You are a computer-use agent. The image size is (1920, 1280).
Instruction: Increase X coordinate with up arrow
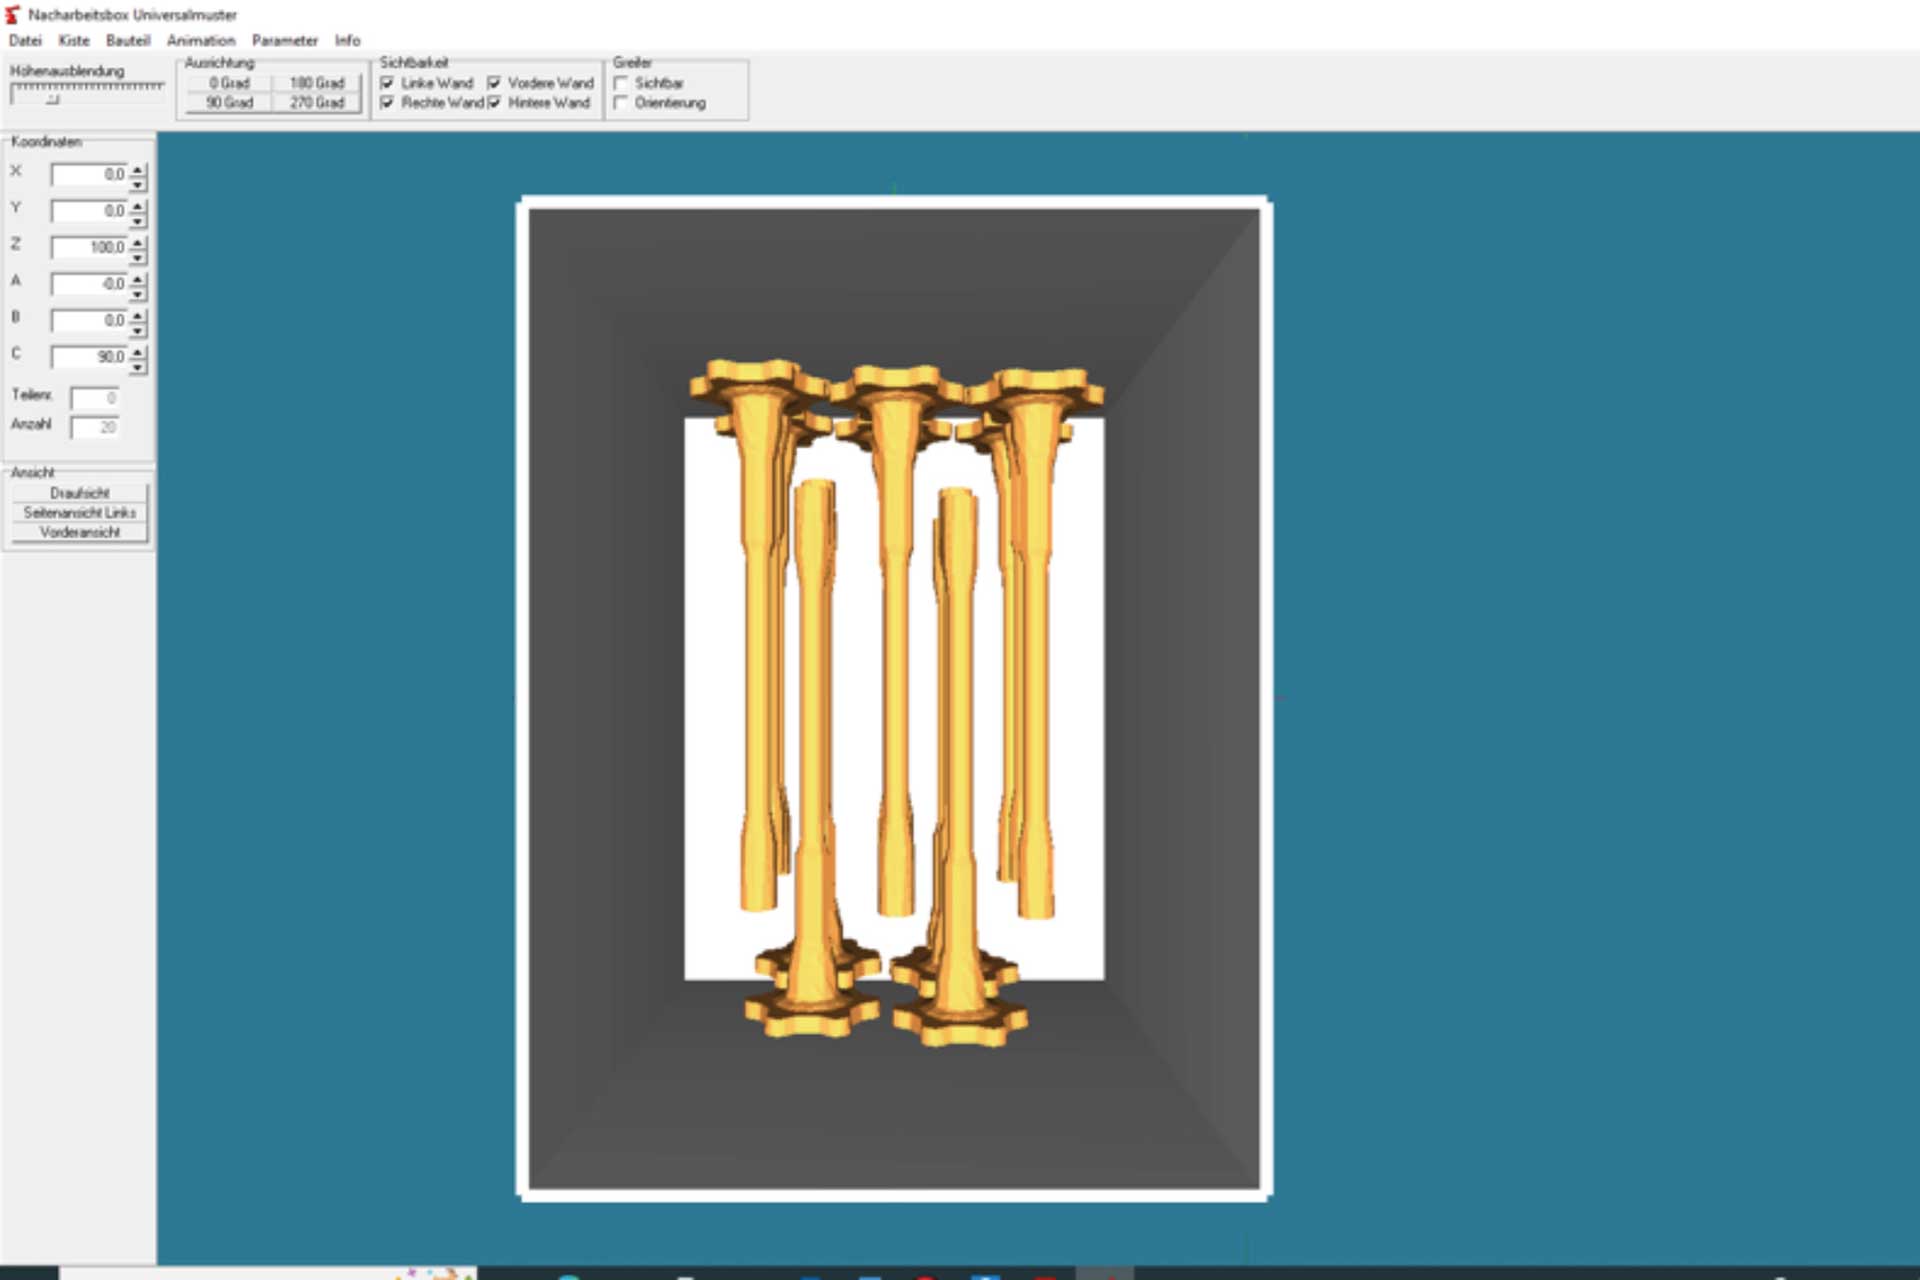pos(138,169)
